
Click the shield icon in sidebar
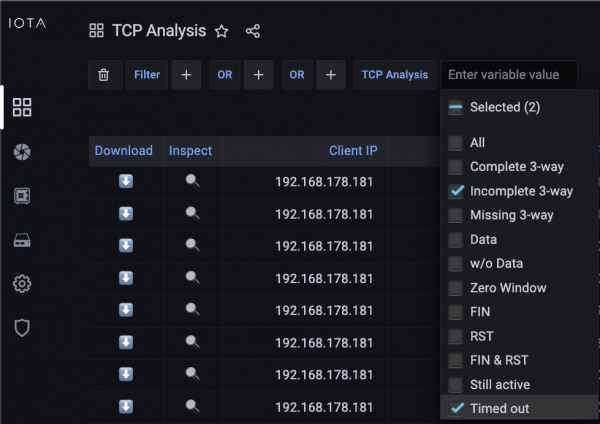[22, 327]
